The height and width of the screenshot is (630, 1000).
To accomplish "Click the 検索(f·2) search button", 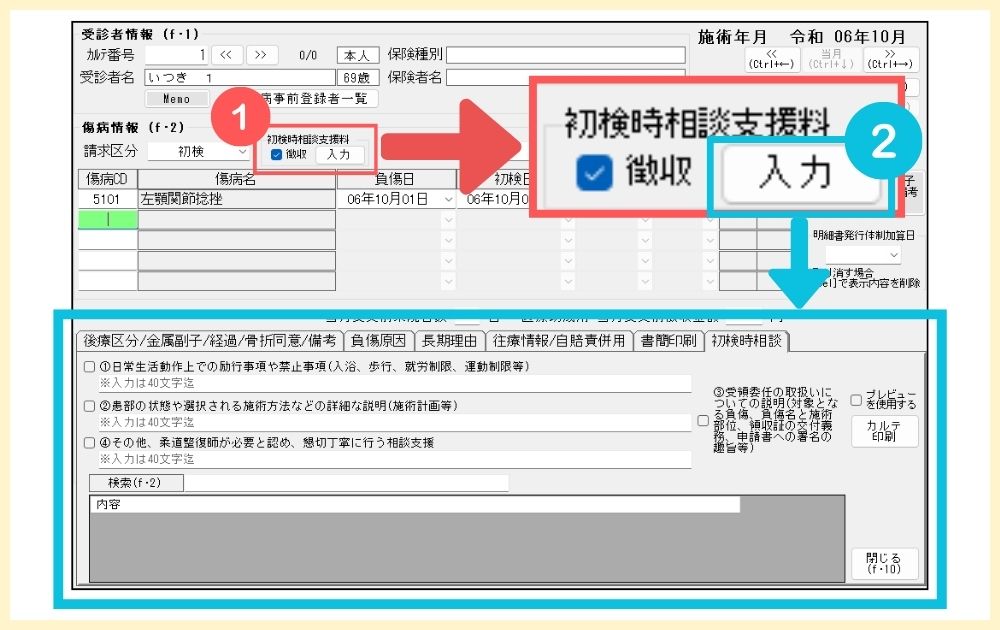I will [134, 484].
